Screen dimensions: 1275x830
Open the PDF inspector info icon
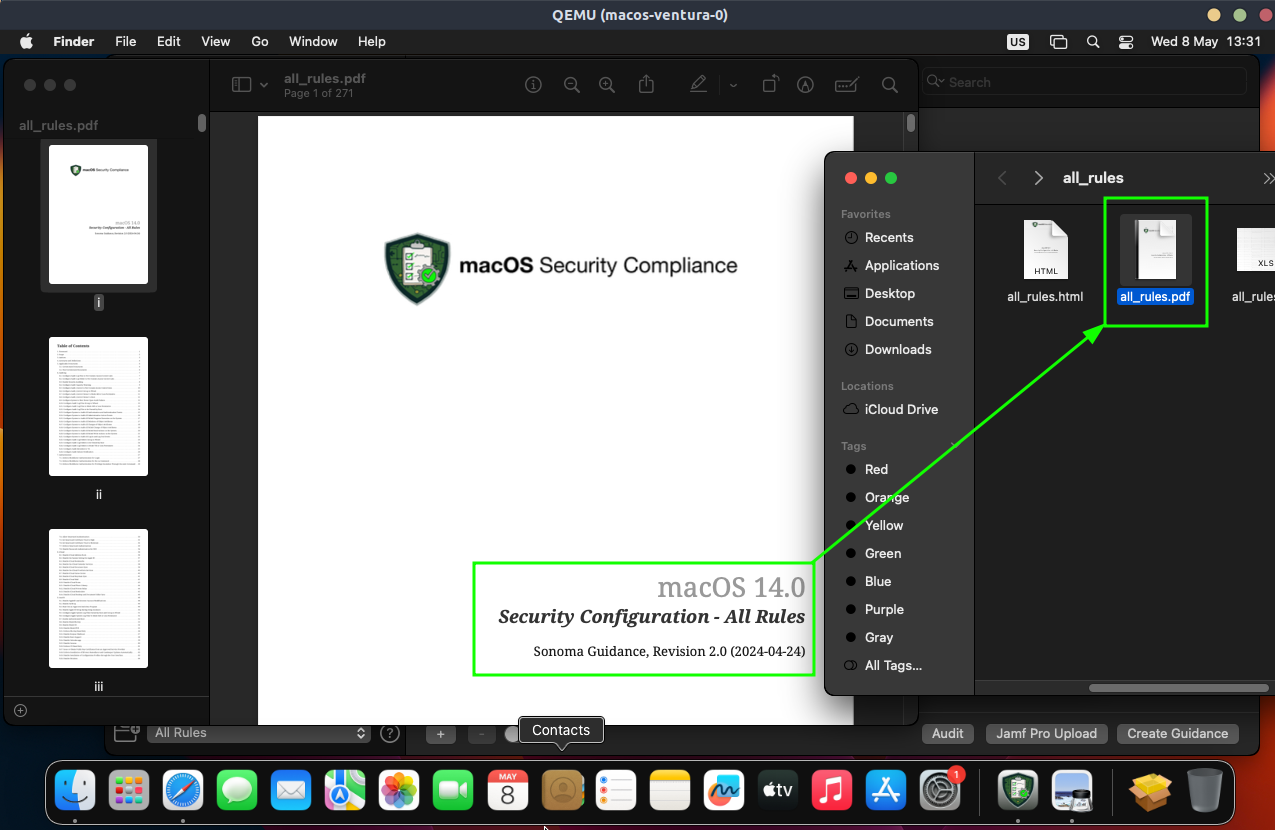coord(534,85)
